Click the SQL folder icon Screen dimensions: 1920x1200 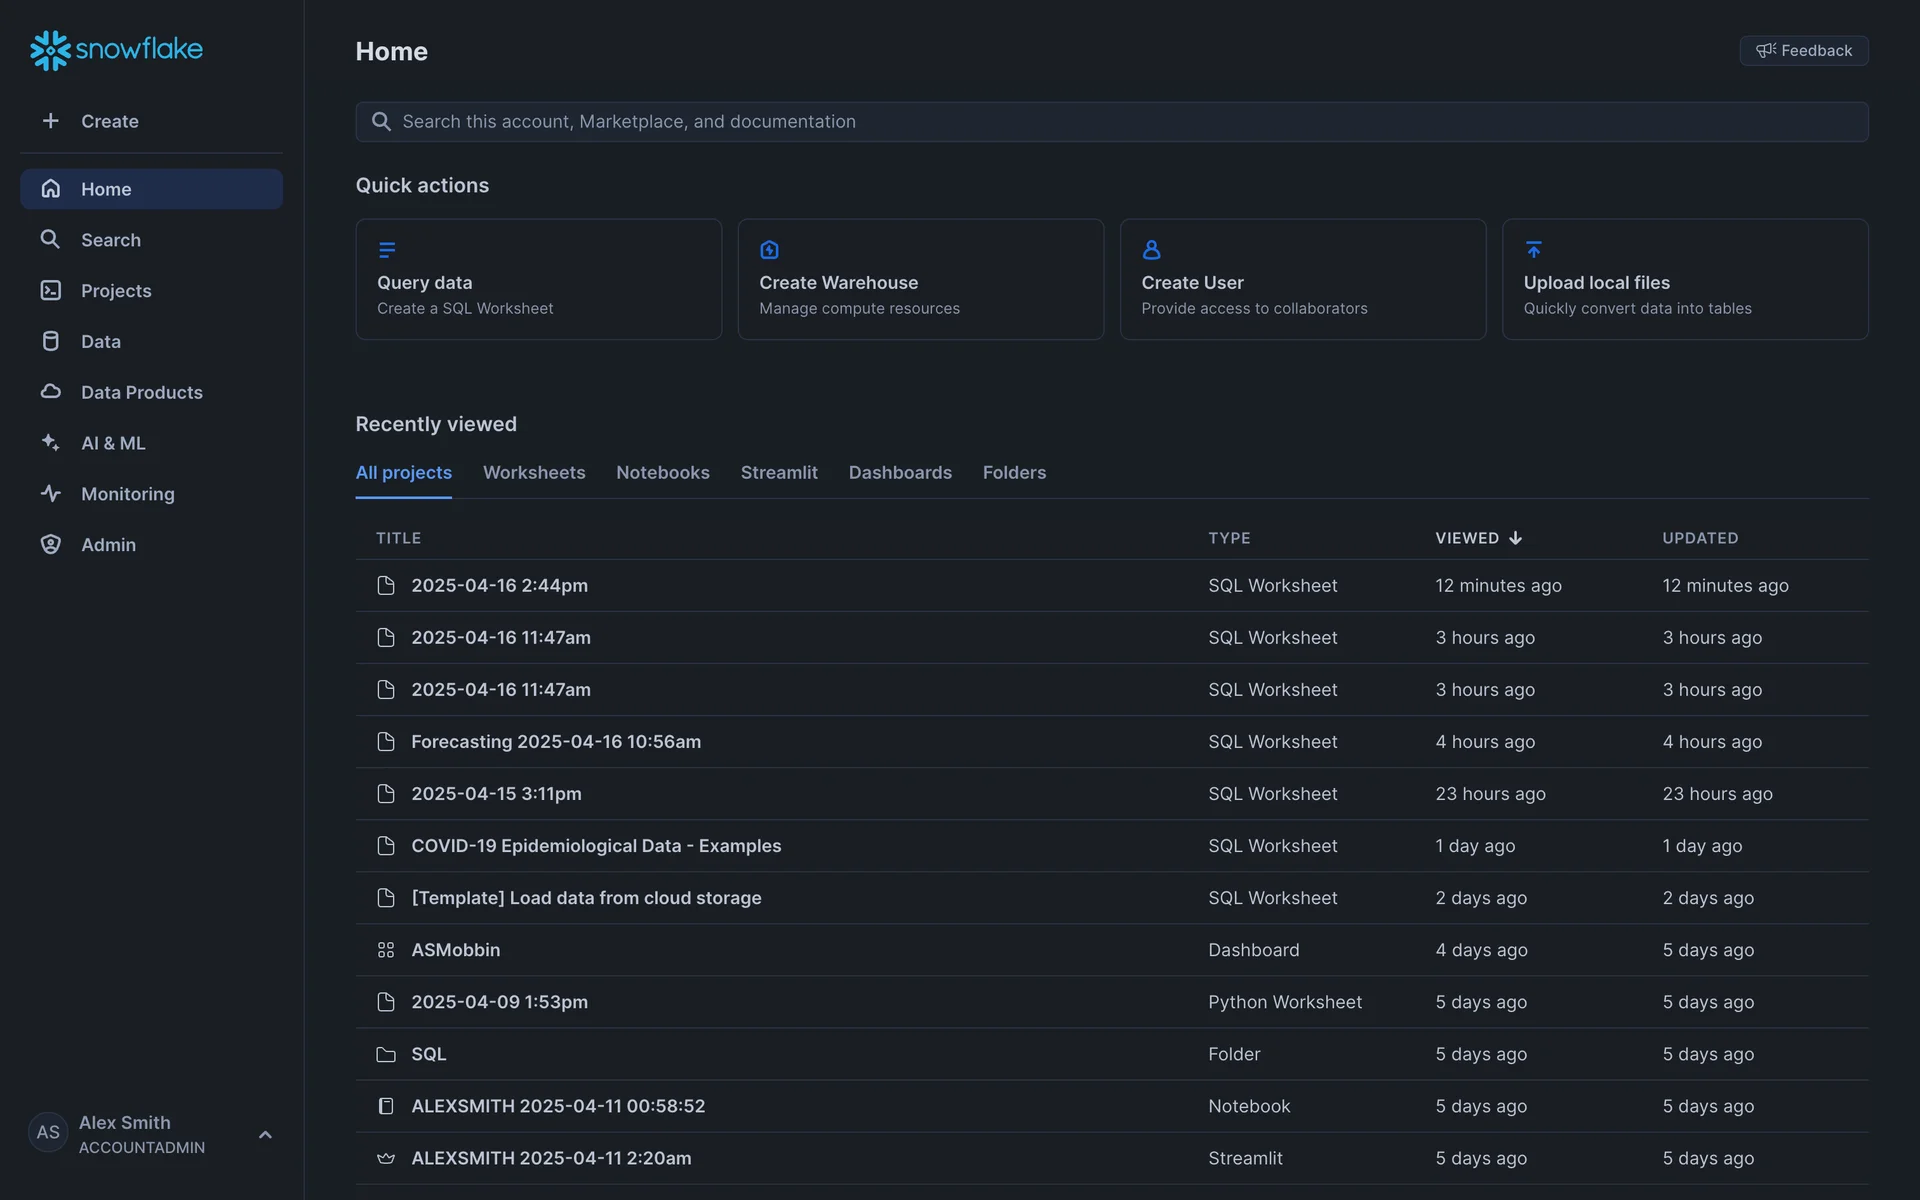coord(386,1054)
